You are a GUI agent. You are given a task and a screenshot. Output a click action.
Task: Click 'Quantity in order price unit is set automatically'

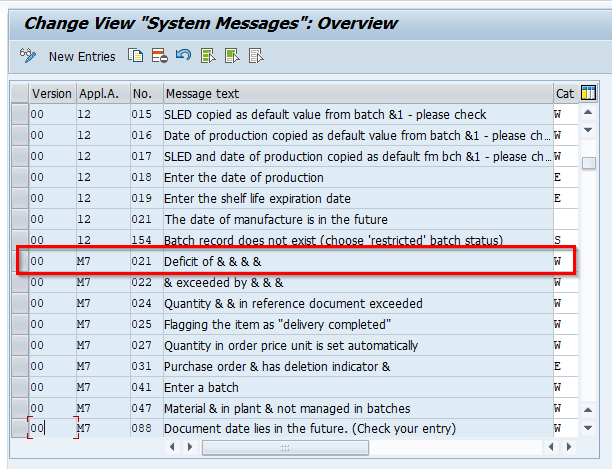pos(291,345)
